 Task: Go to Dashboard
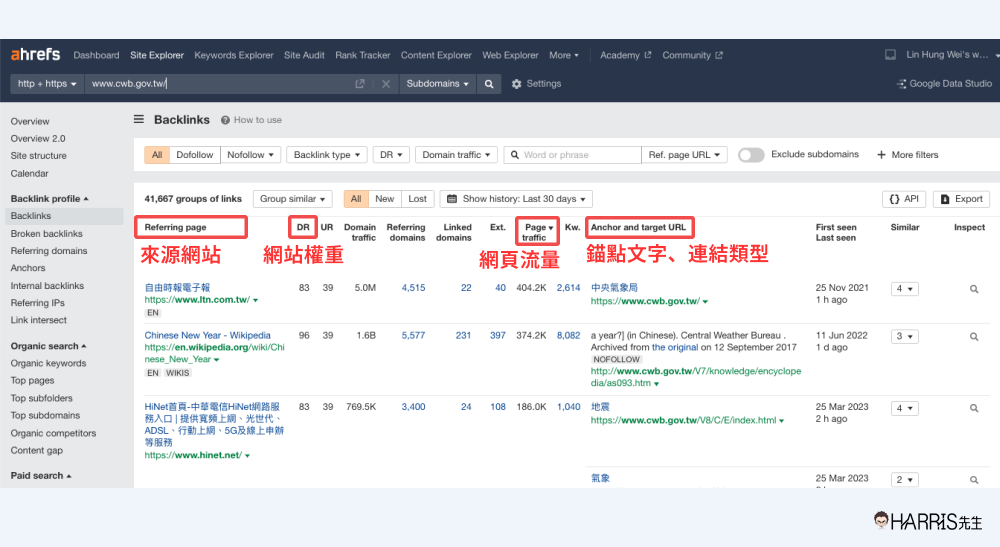96,55
